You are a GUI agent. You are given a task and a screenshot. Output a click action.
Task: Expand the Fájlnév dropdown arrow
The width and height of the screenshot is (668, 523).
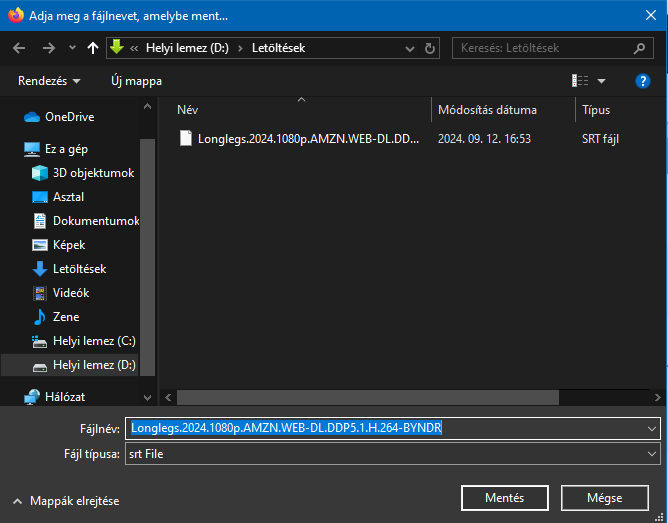tap(652, 428)
